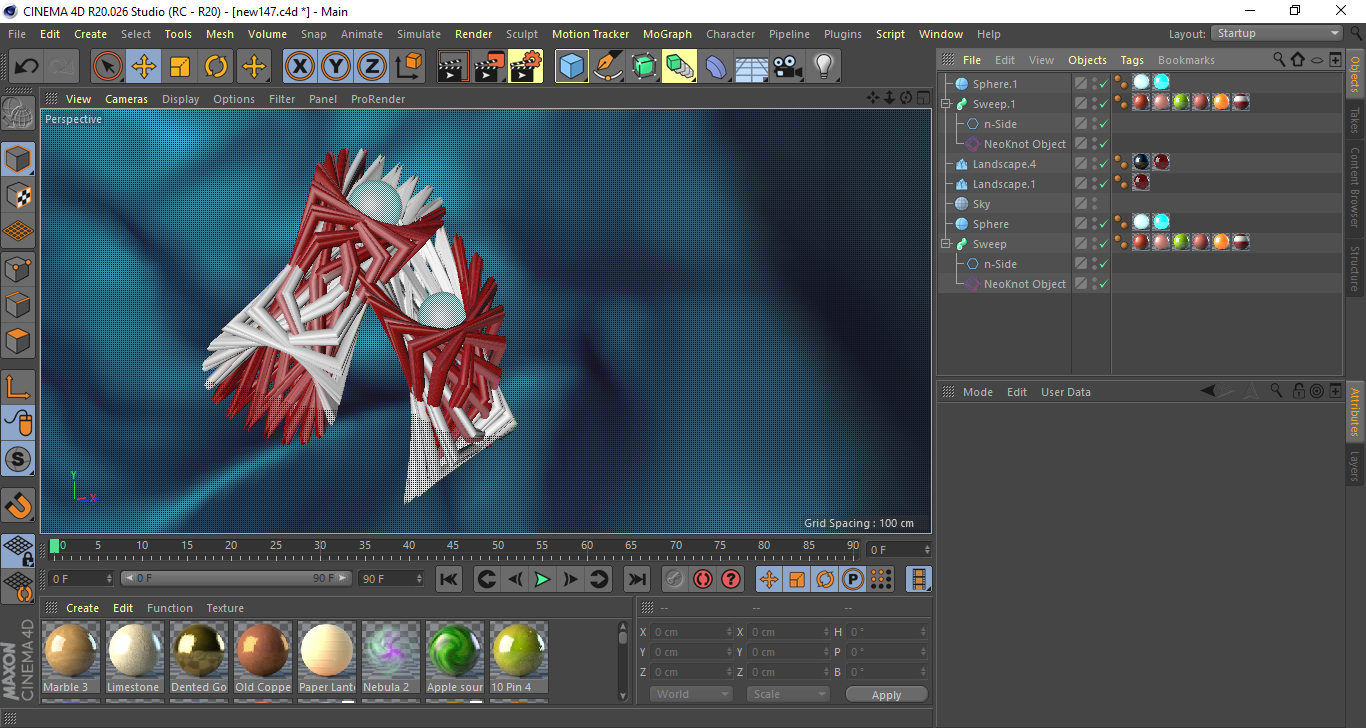The image size is (1366, 728).
Task: Click the X position input field
Action: (691, 632)
